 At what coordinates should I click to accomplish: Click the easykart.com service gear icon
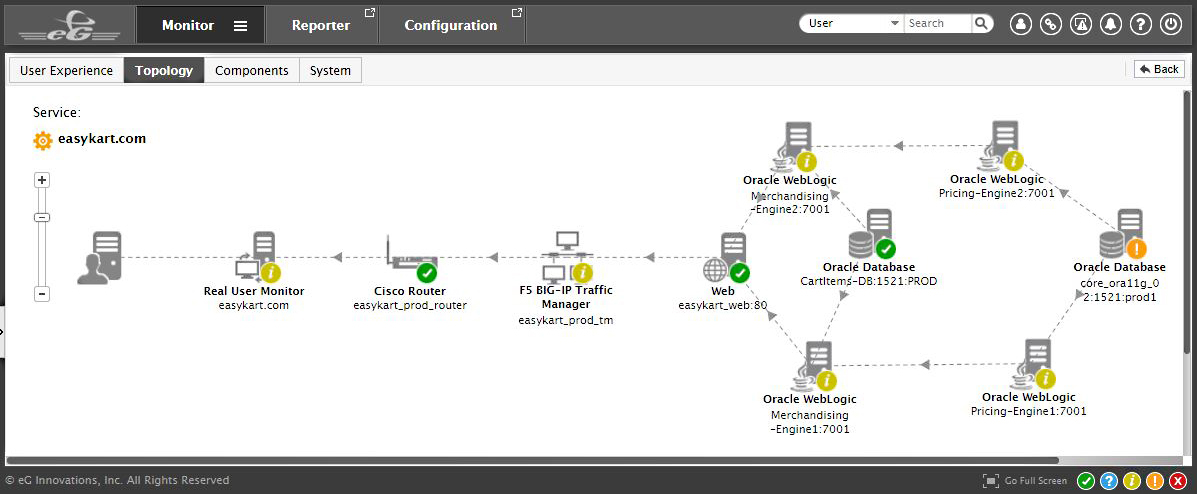coord(43,140)
